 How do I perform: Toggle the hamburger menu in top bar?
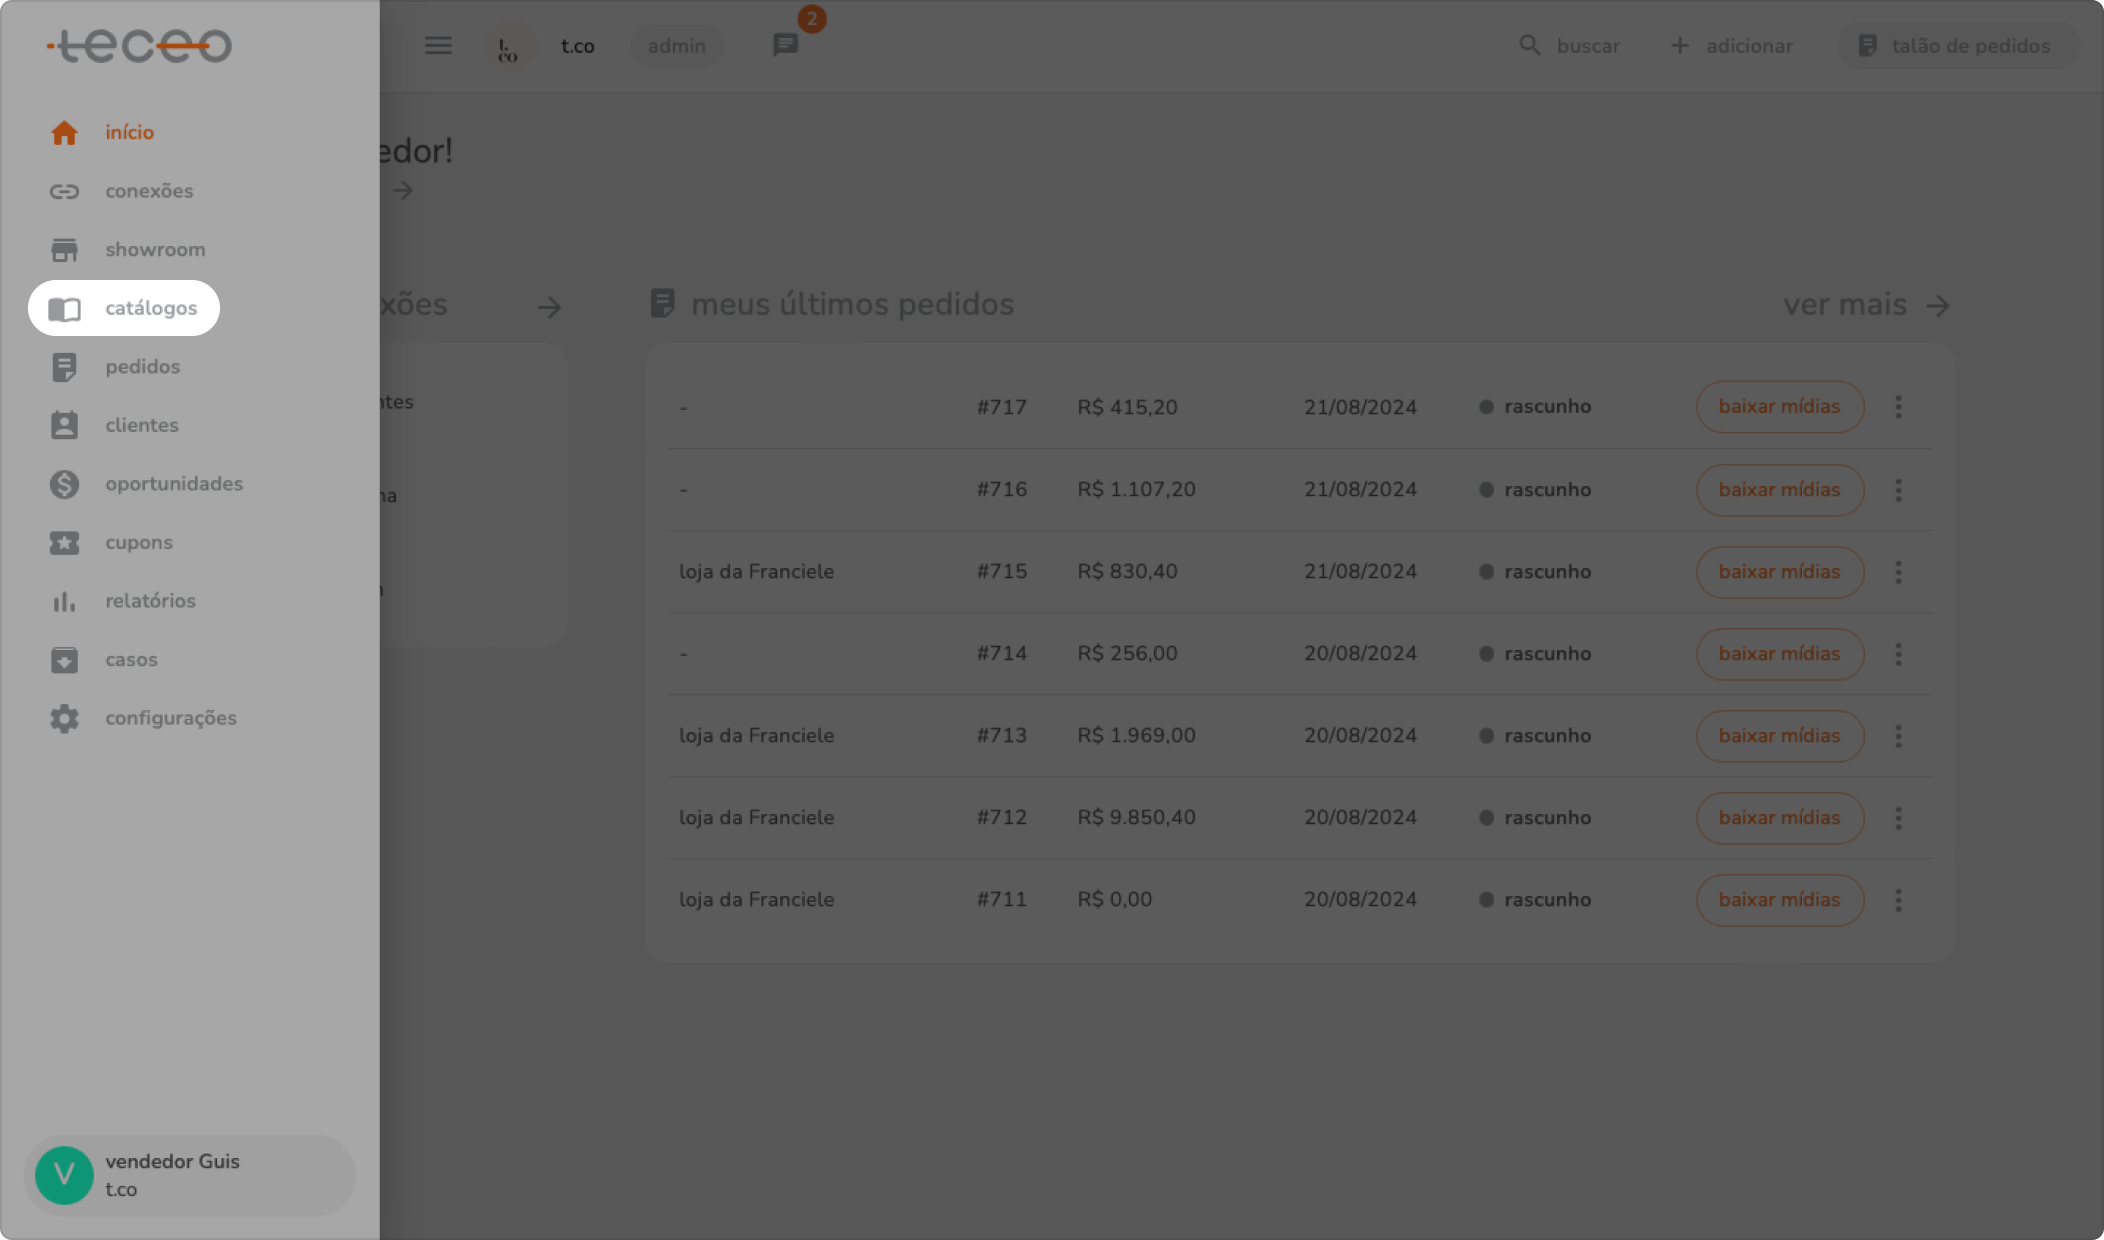[438, 46]
